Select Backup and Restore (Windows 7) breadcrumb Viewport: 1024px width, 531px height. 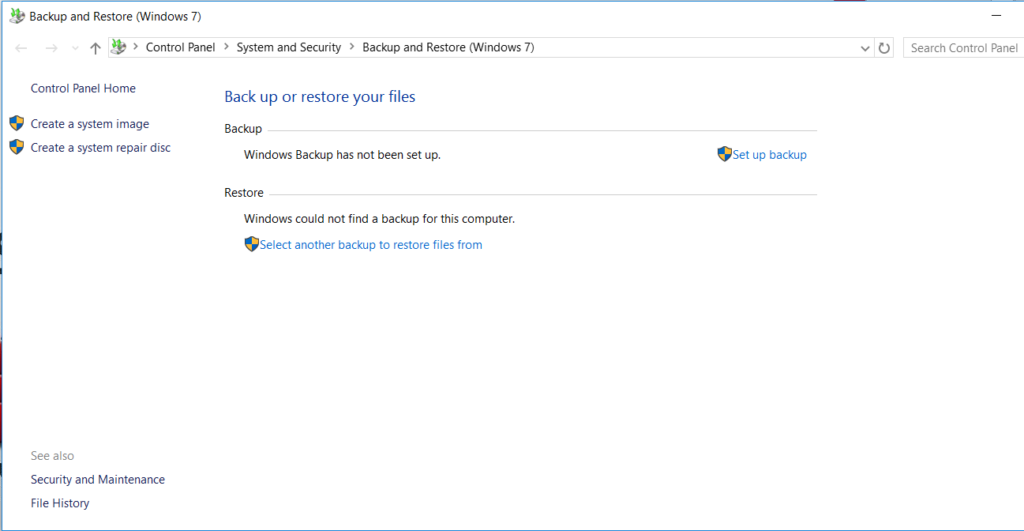tap(448, 47)
